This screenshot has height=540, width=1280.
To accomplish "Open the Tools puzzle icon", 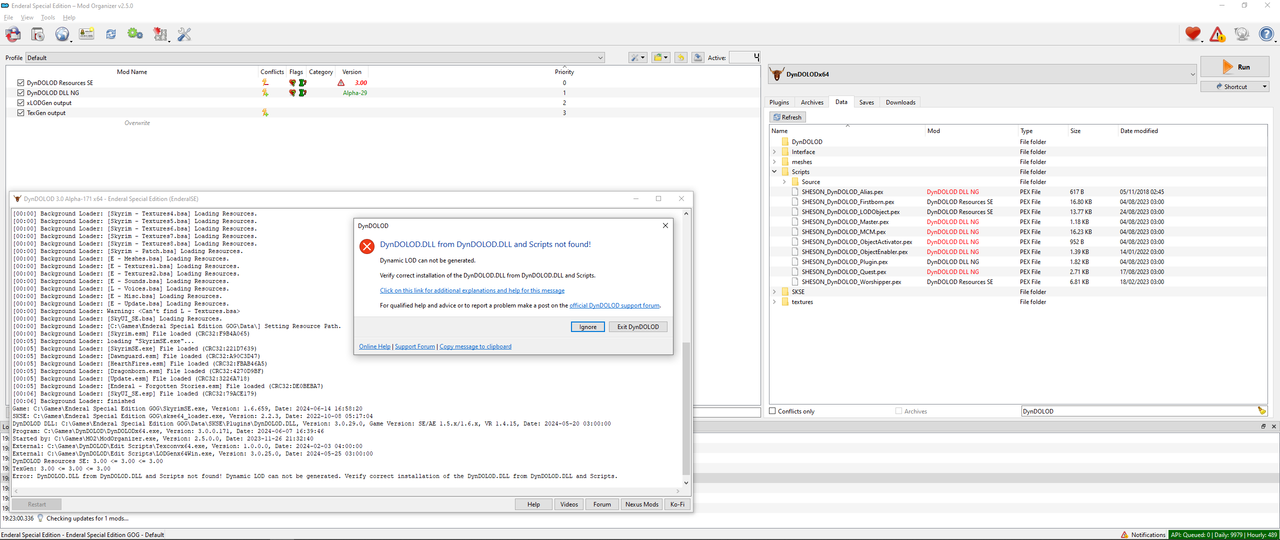I will tap(160, 34).
